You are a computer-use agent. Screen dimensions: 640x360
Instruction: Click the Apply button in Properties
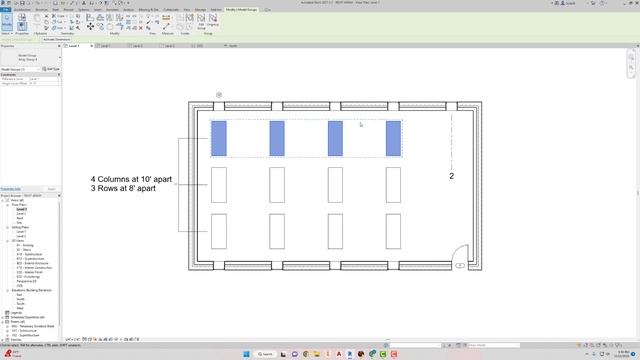pos(52,189)
